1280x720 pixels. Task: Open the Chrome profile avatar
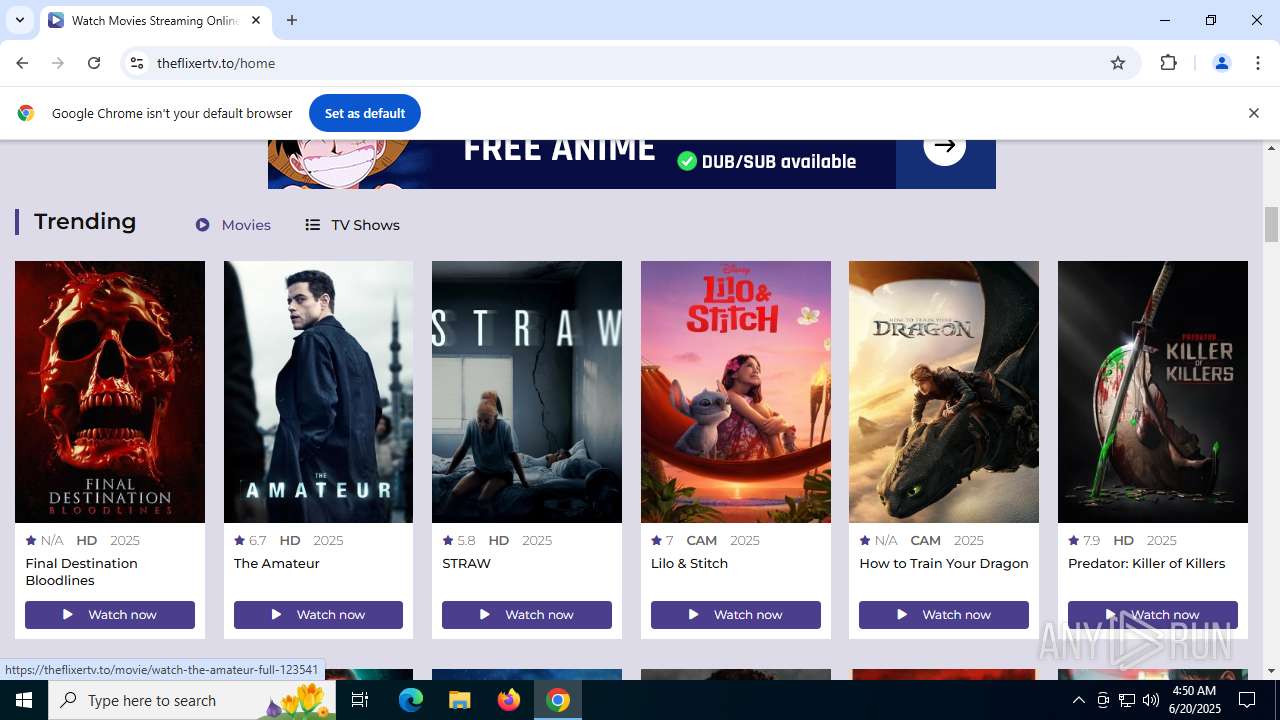[1221, 63]
